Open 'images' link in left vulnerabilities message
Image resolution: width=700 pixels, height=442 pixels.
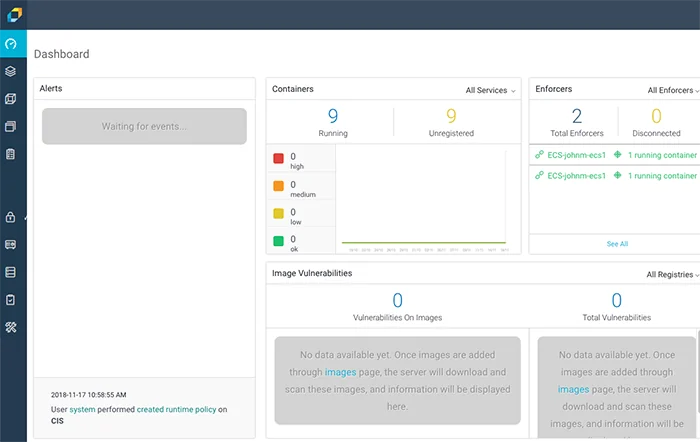tap(340, 372)
